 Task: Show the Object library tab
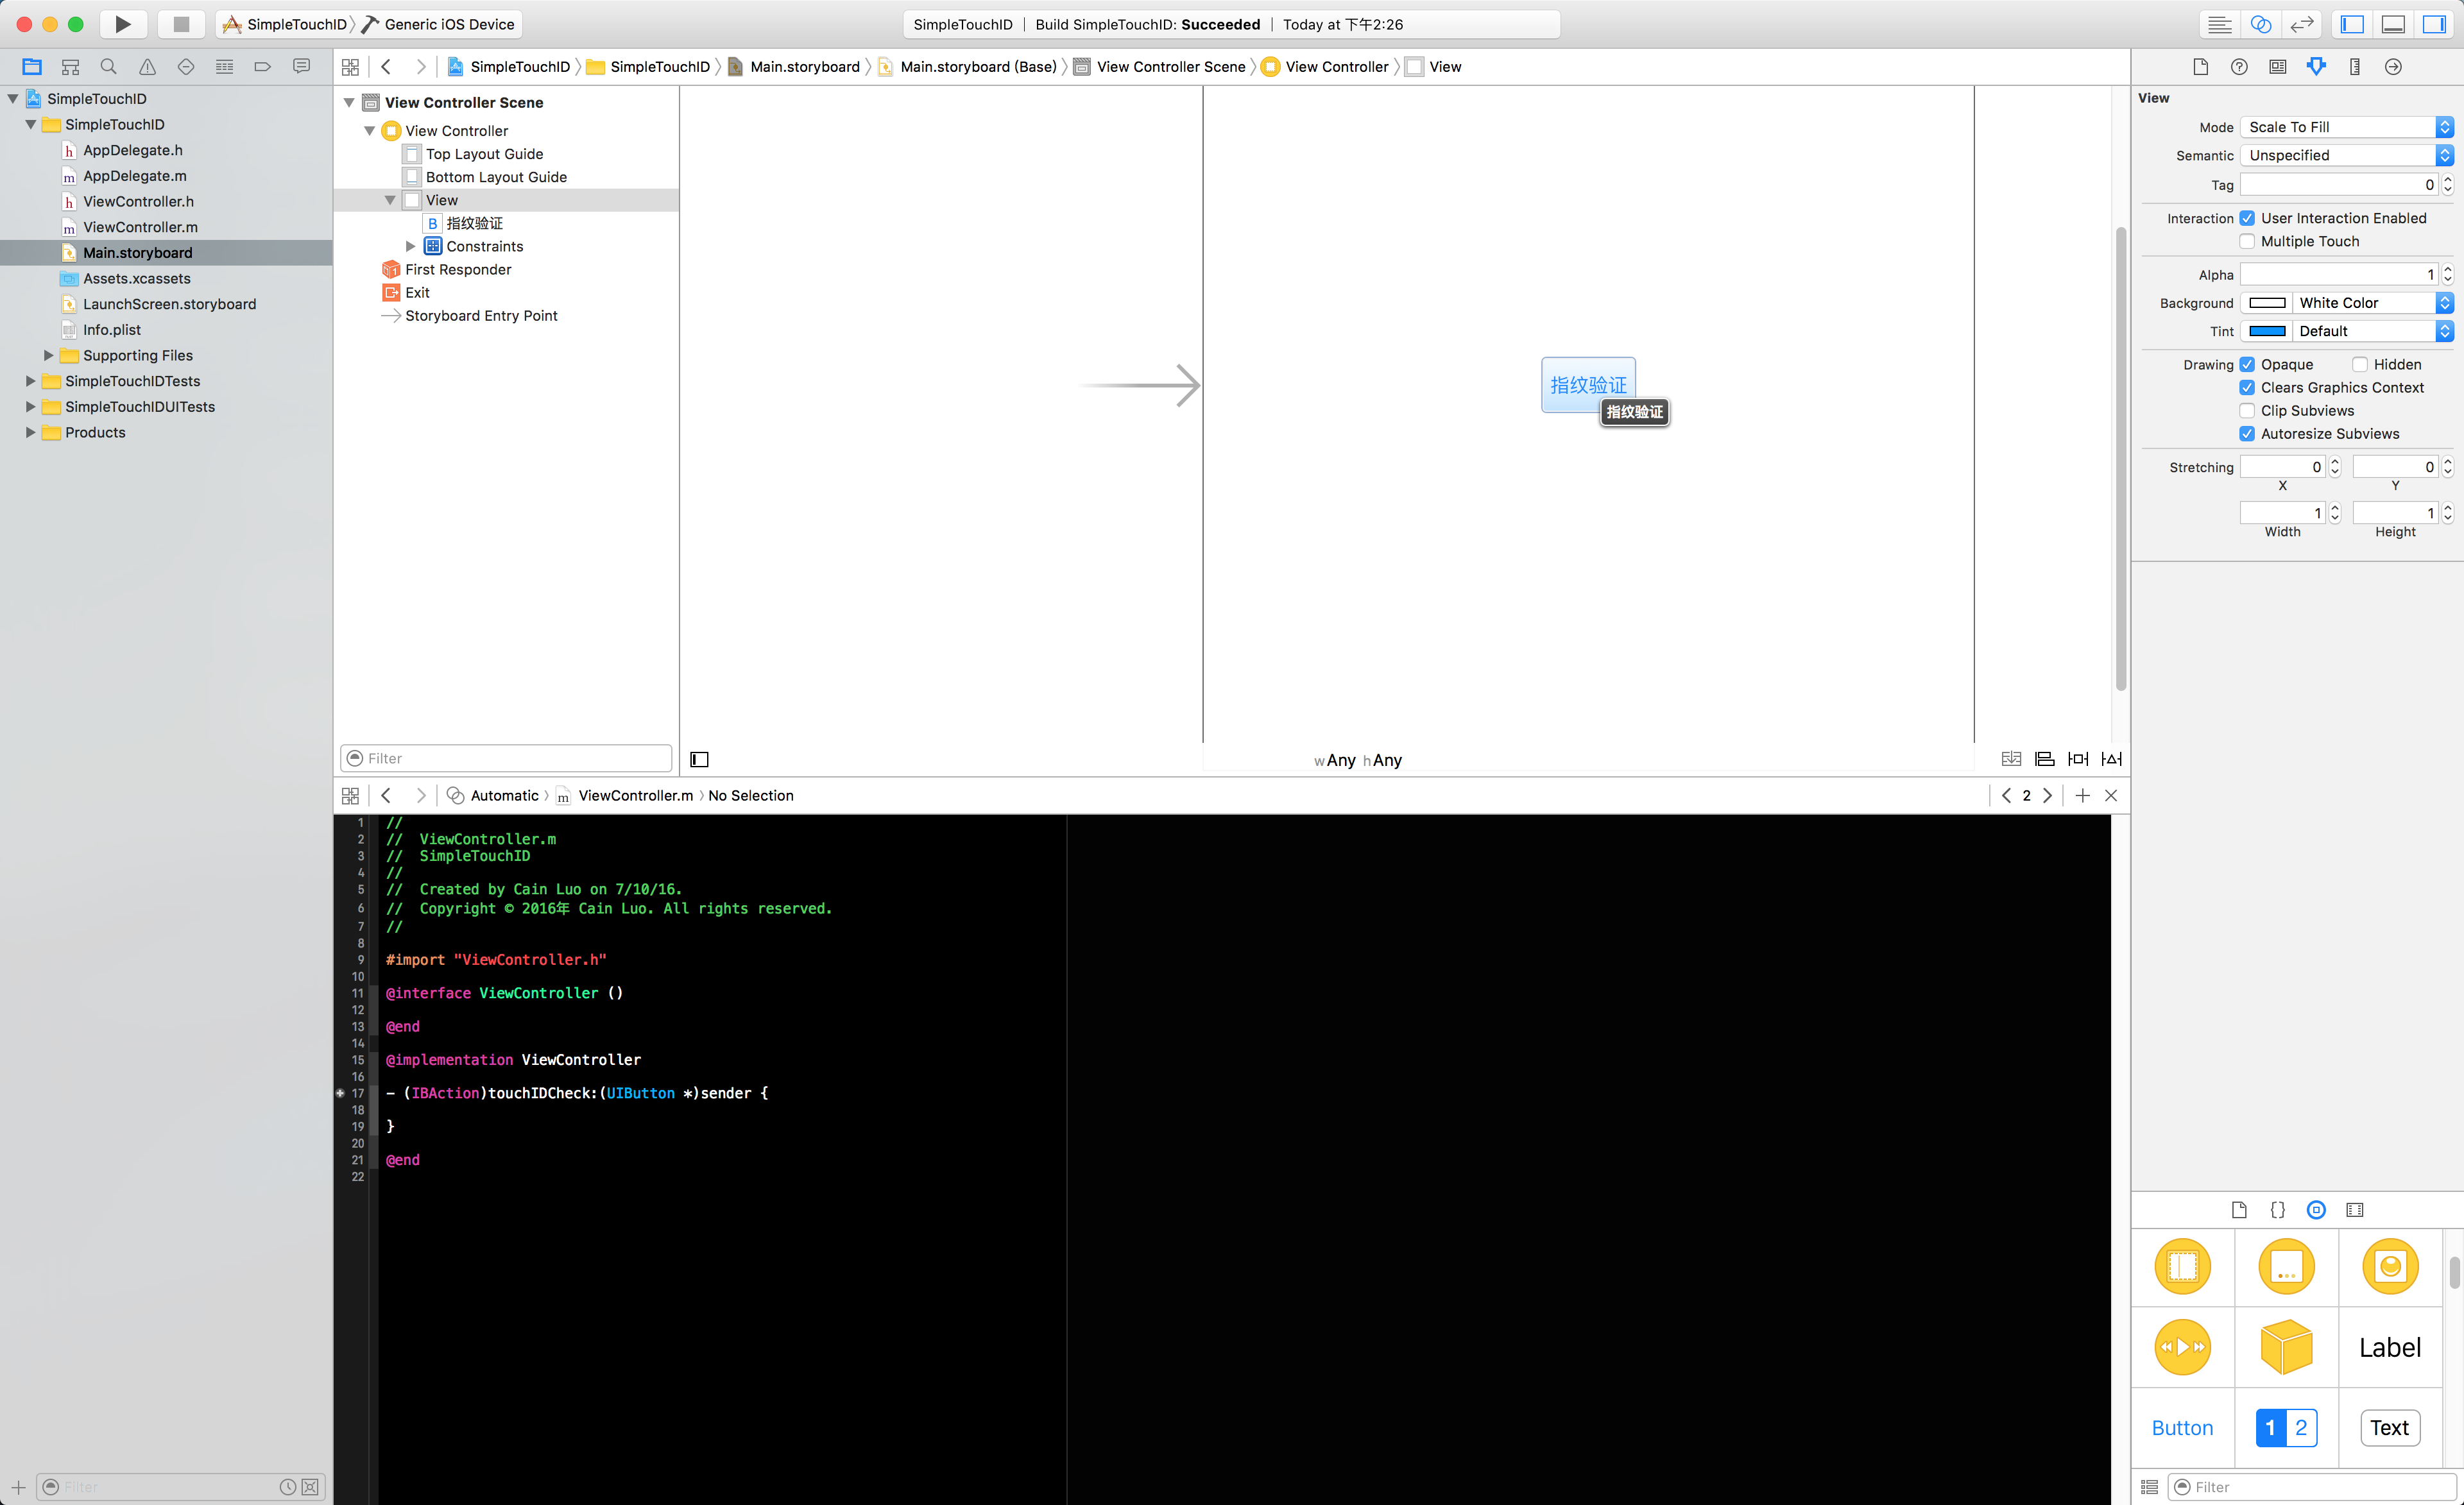[2315, 1210]
